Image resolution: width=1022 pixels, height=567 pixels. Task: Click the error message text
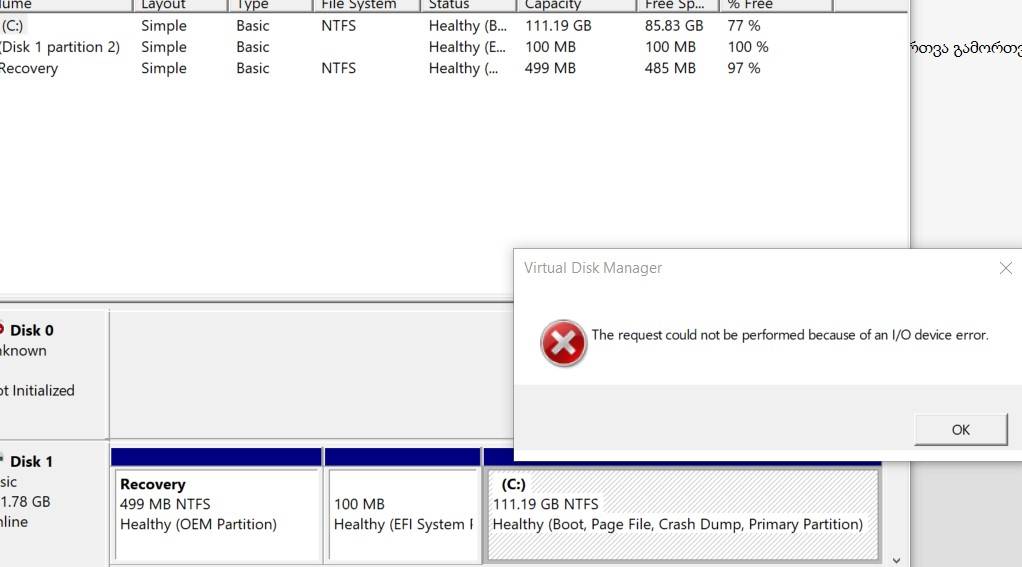click(790, 335)
